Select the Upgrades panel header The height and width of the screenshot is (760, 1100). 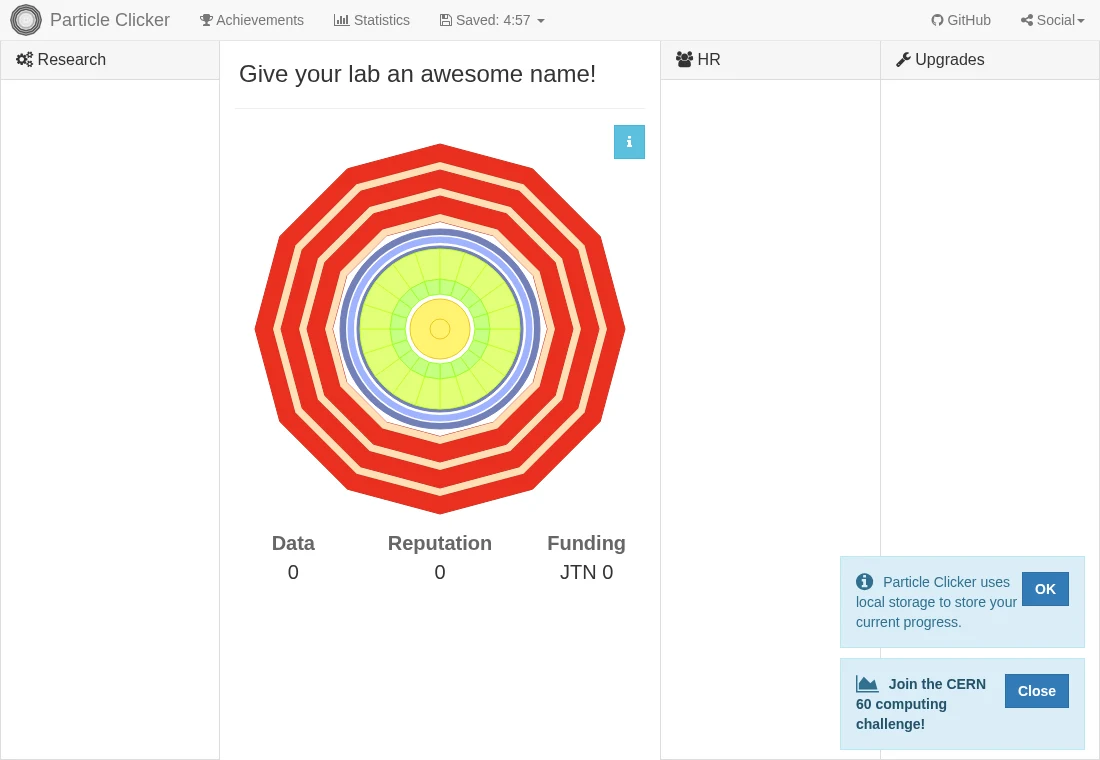pos(990,60)
